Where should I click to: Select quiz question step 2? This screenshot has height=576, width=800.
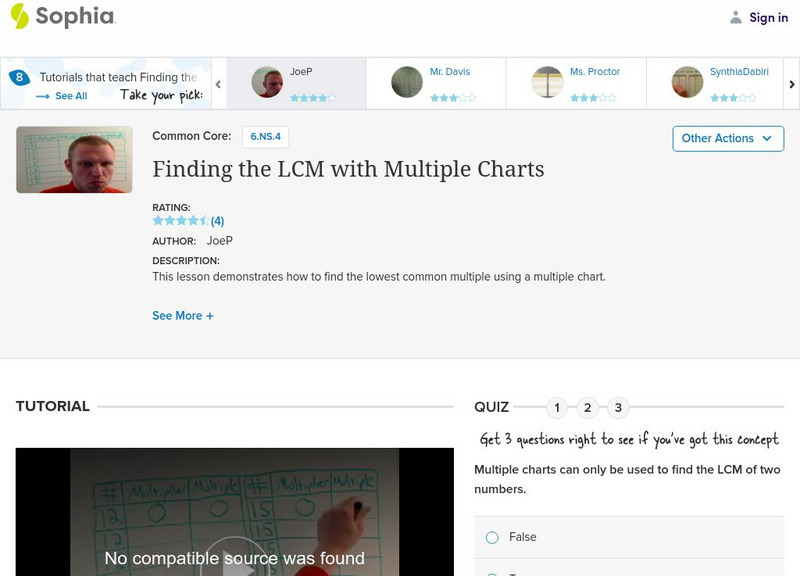(x=587, y=407)
